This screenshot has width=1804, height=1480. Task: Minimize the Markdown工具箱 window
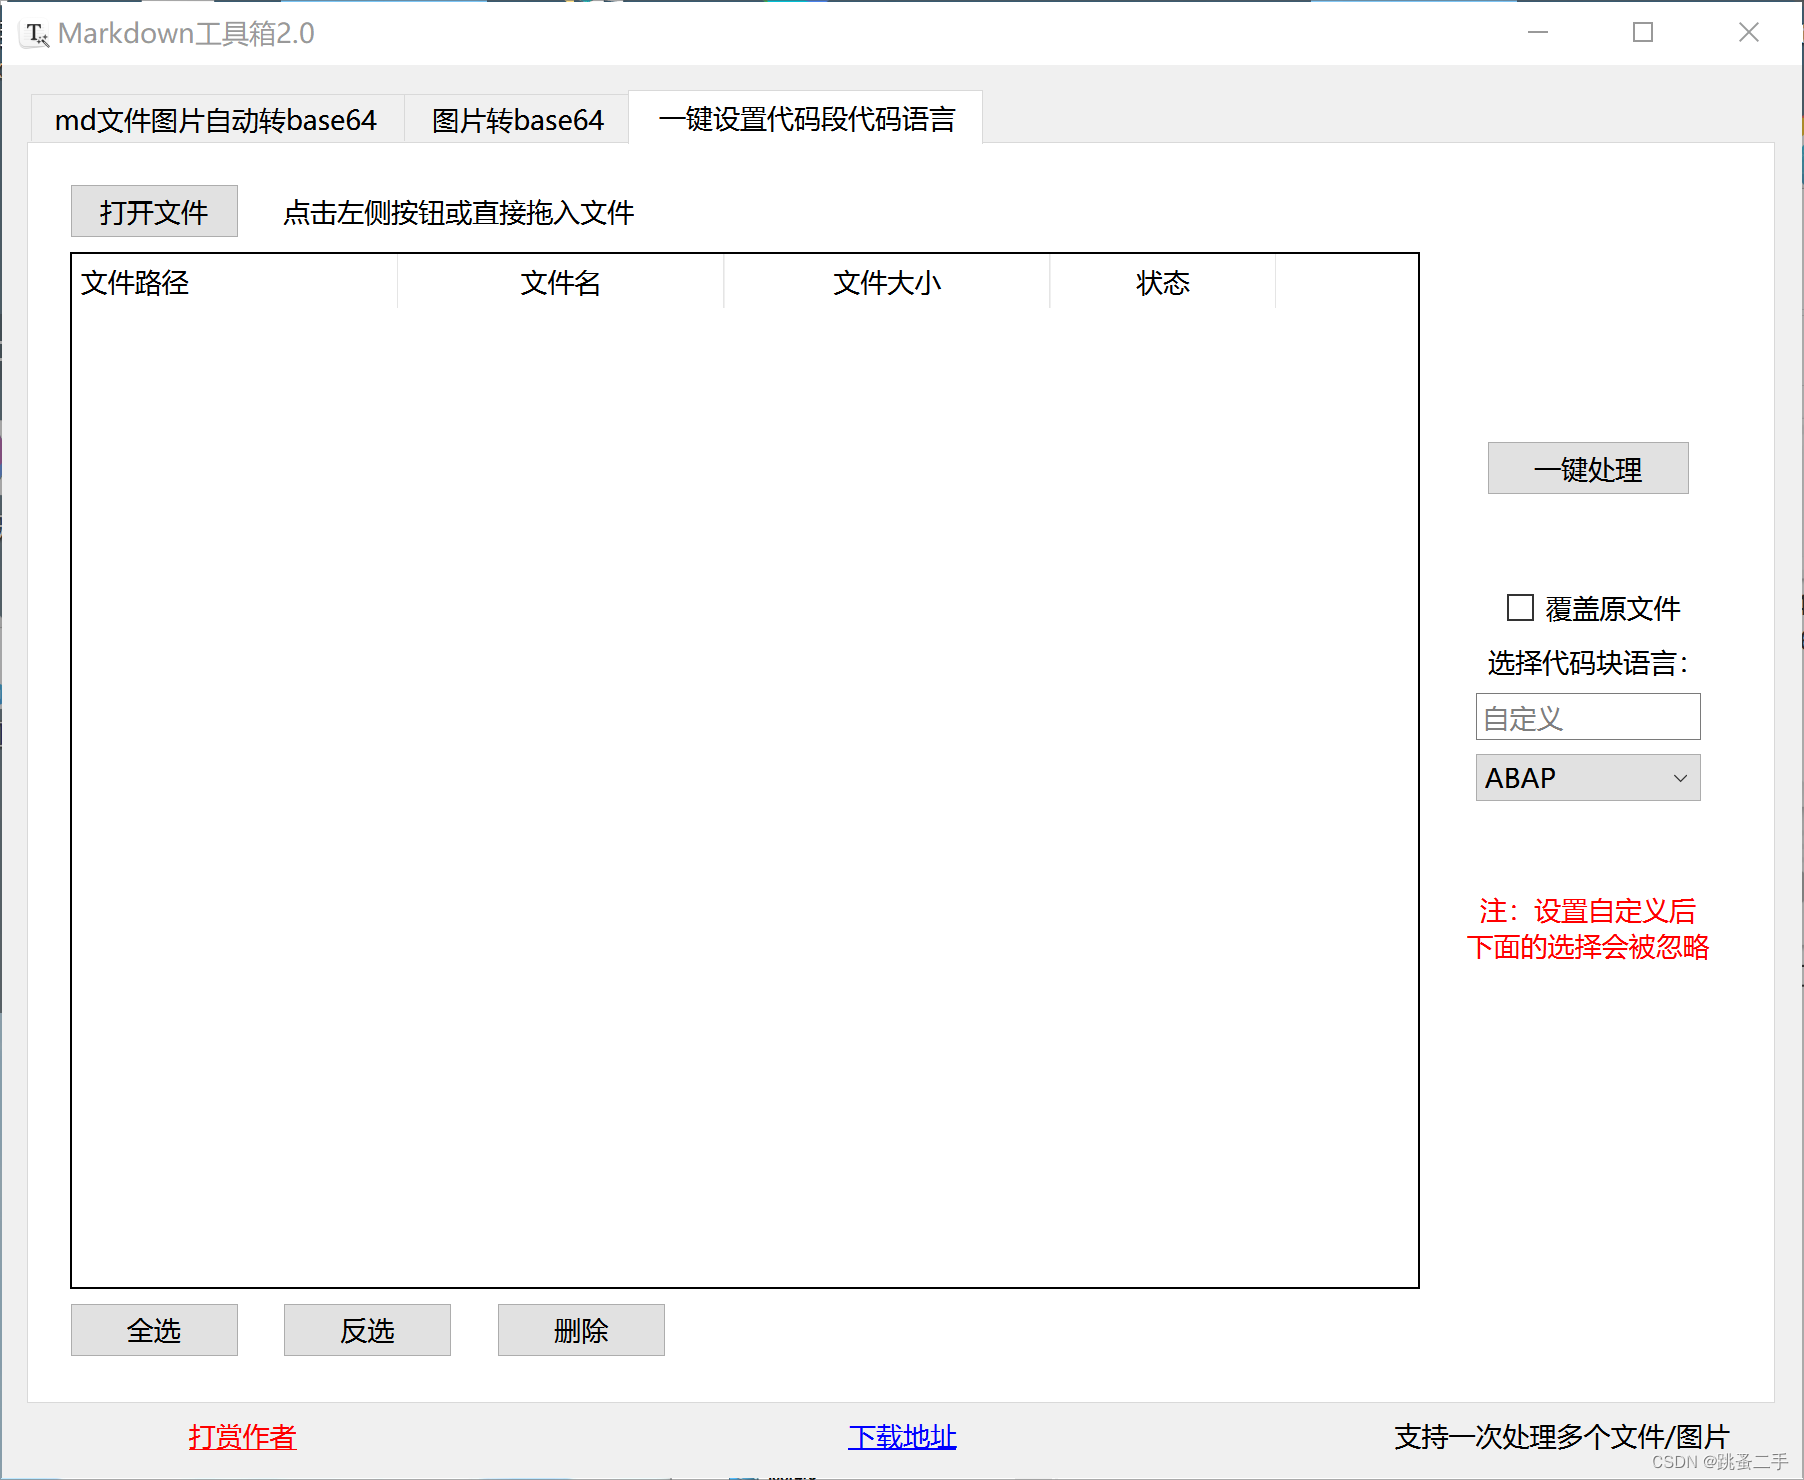pyautogui.click(x=1538, y=33)
